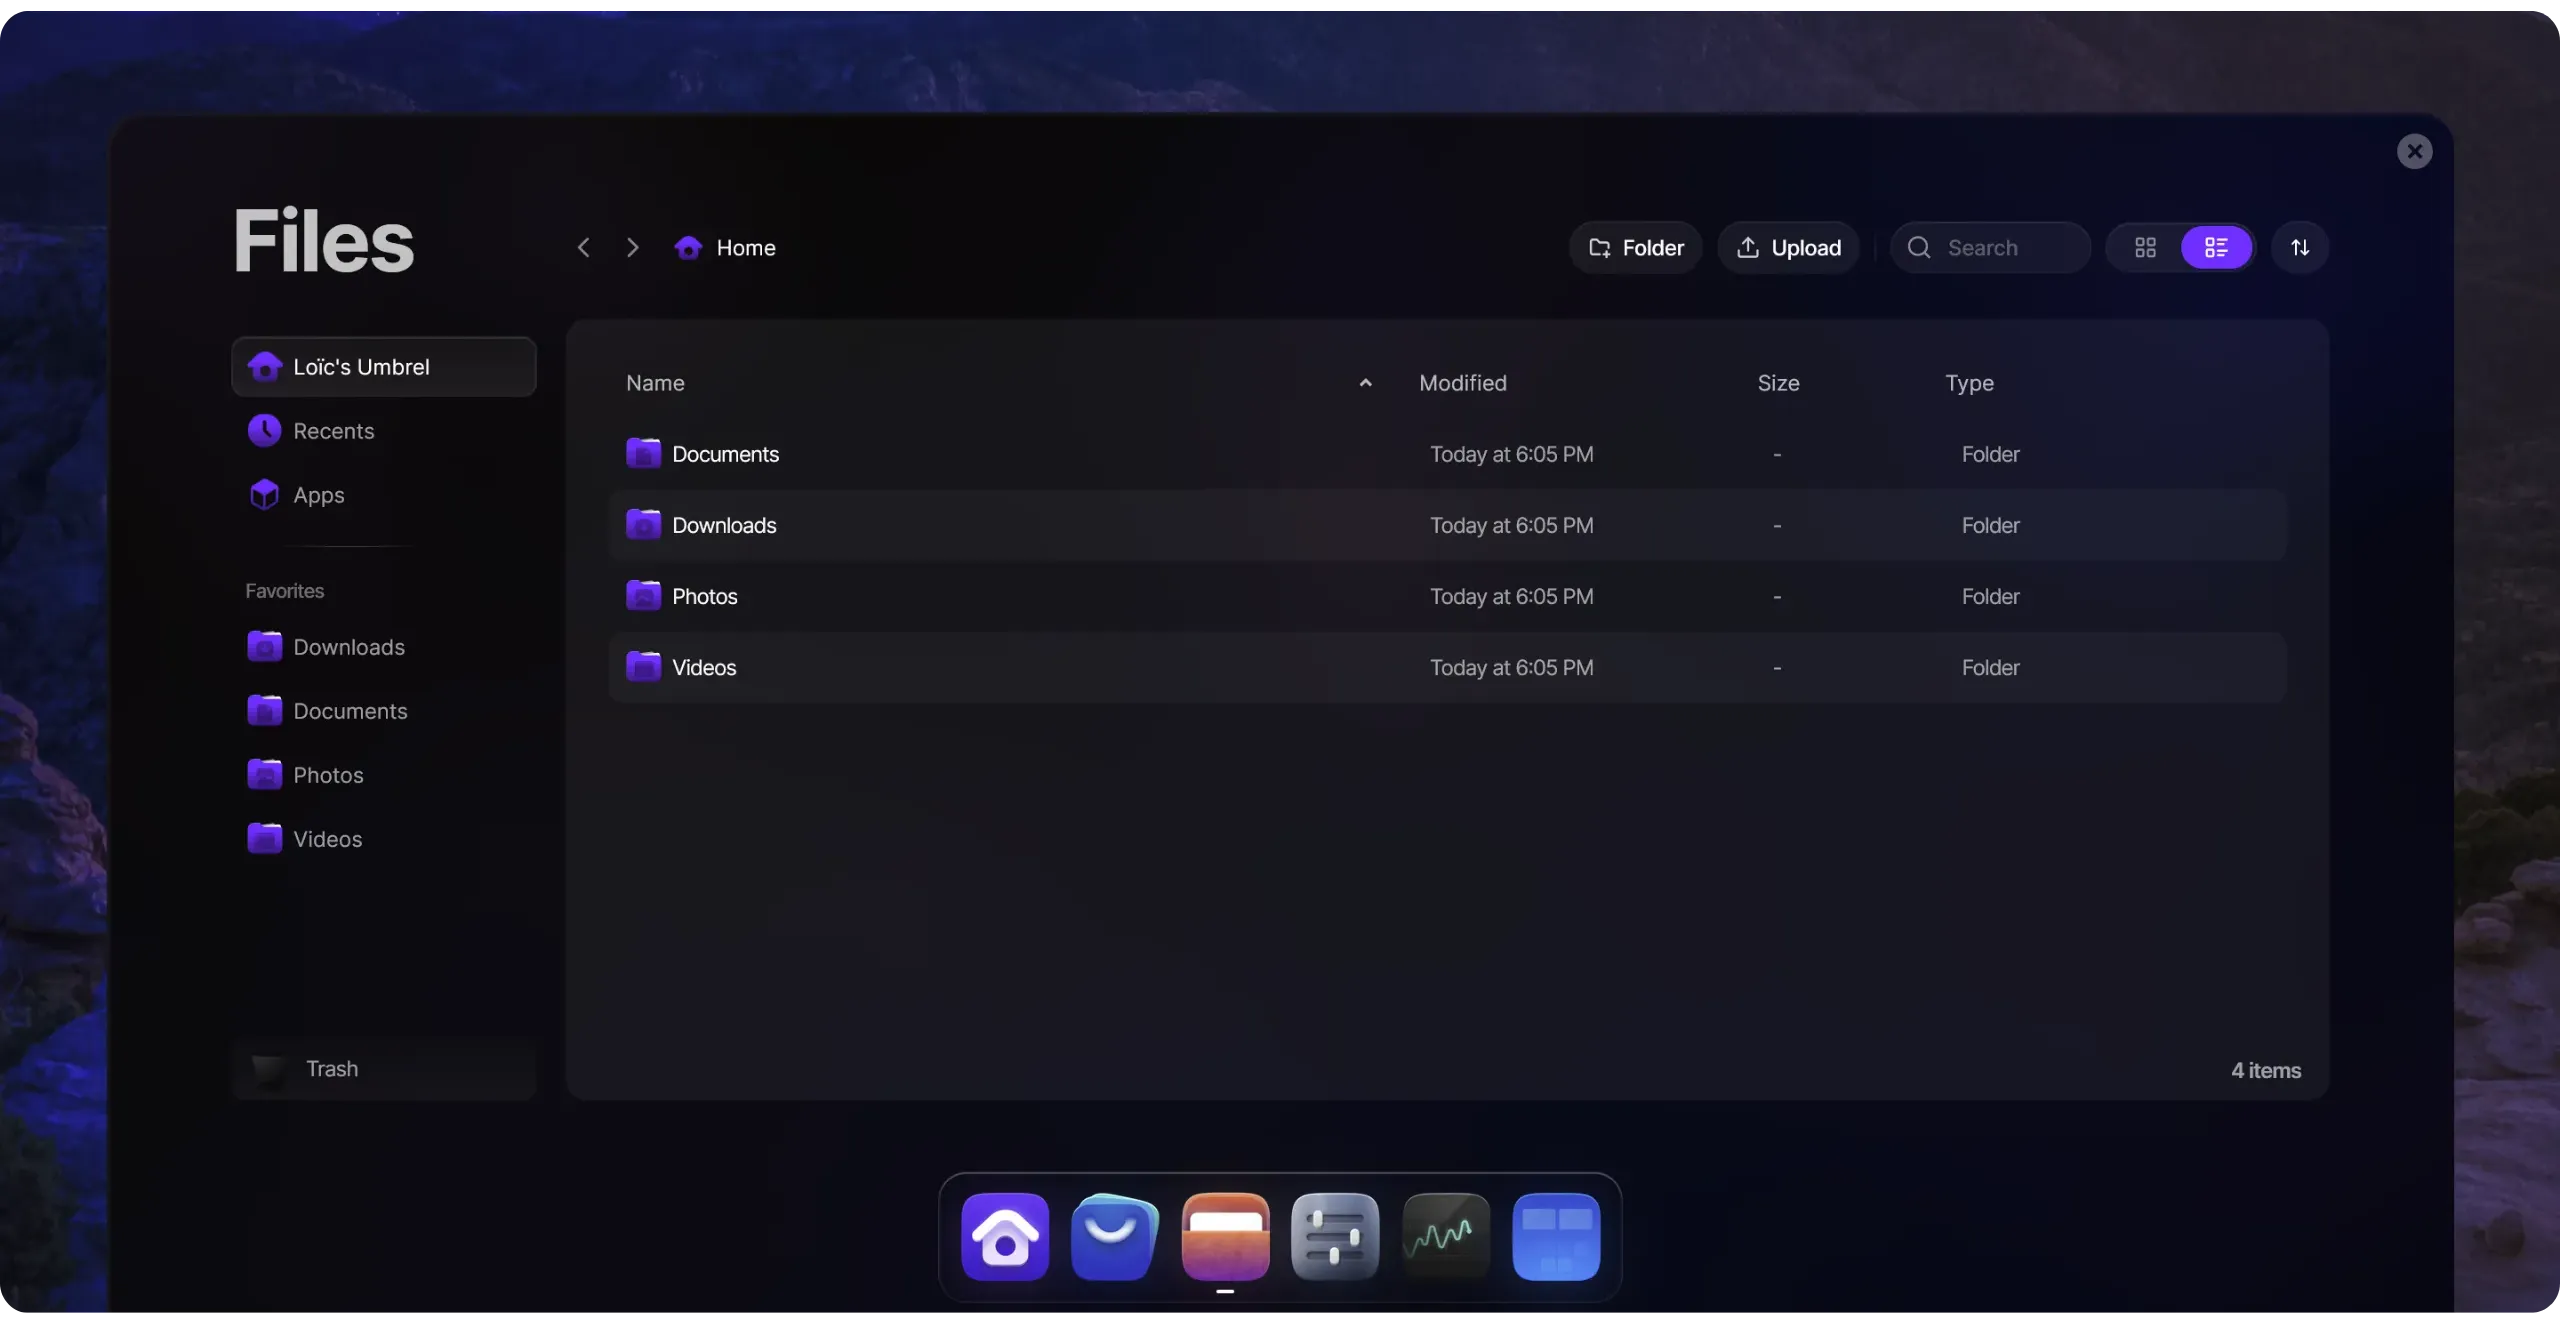This screenshot has height=1323, width=2560.
Task: Click the Home breadcrumb label
Action: point(746,247)
